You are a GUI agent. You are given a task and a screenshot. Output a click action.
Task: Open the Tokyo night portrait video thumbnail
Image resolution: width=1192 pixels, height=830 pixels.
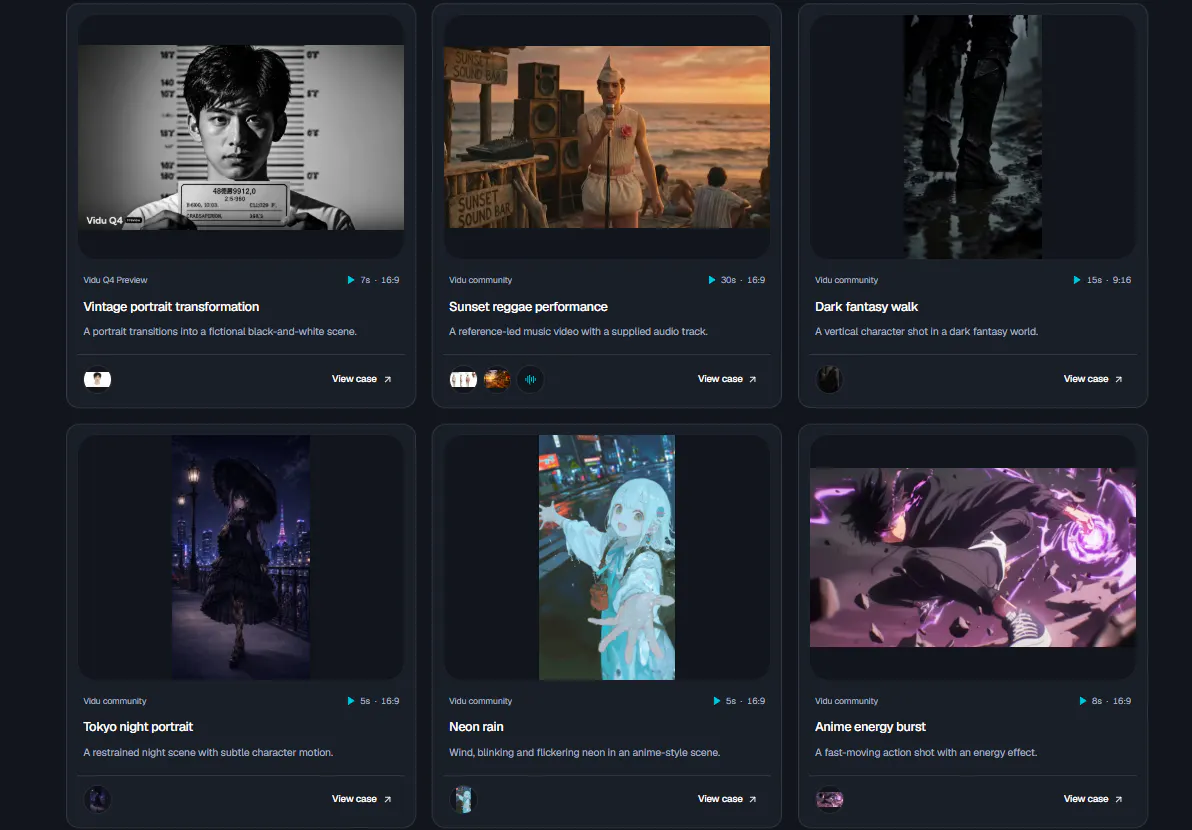point(241,557)
